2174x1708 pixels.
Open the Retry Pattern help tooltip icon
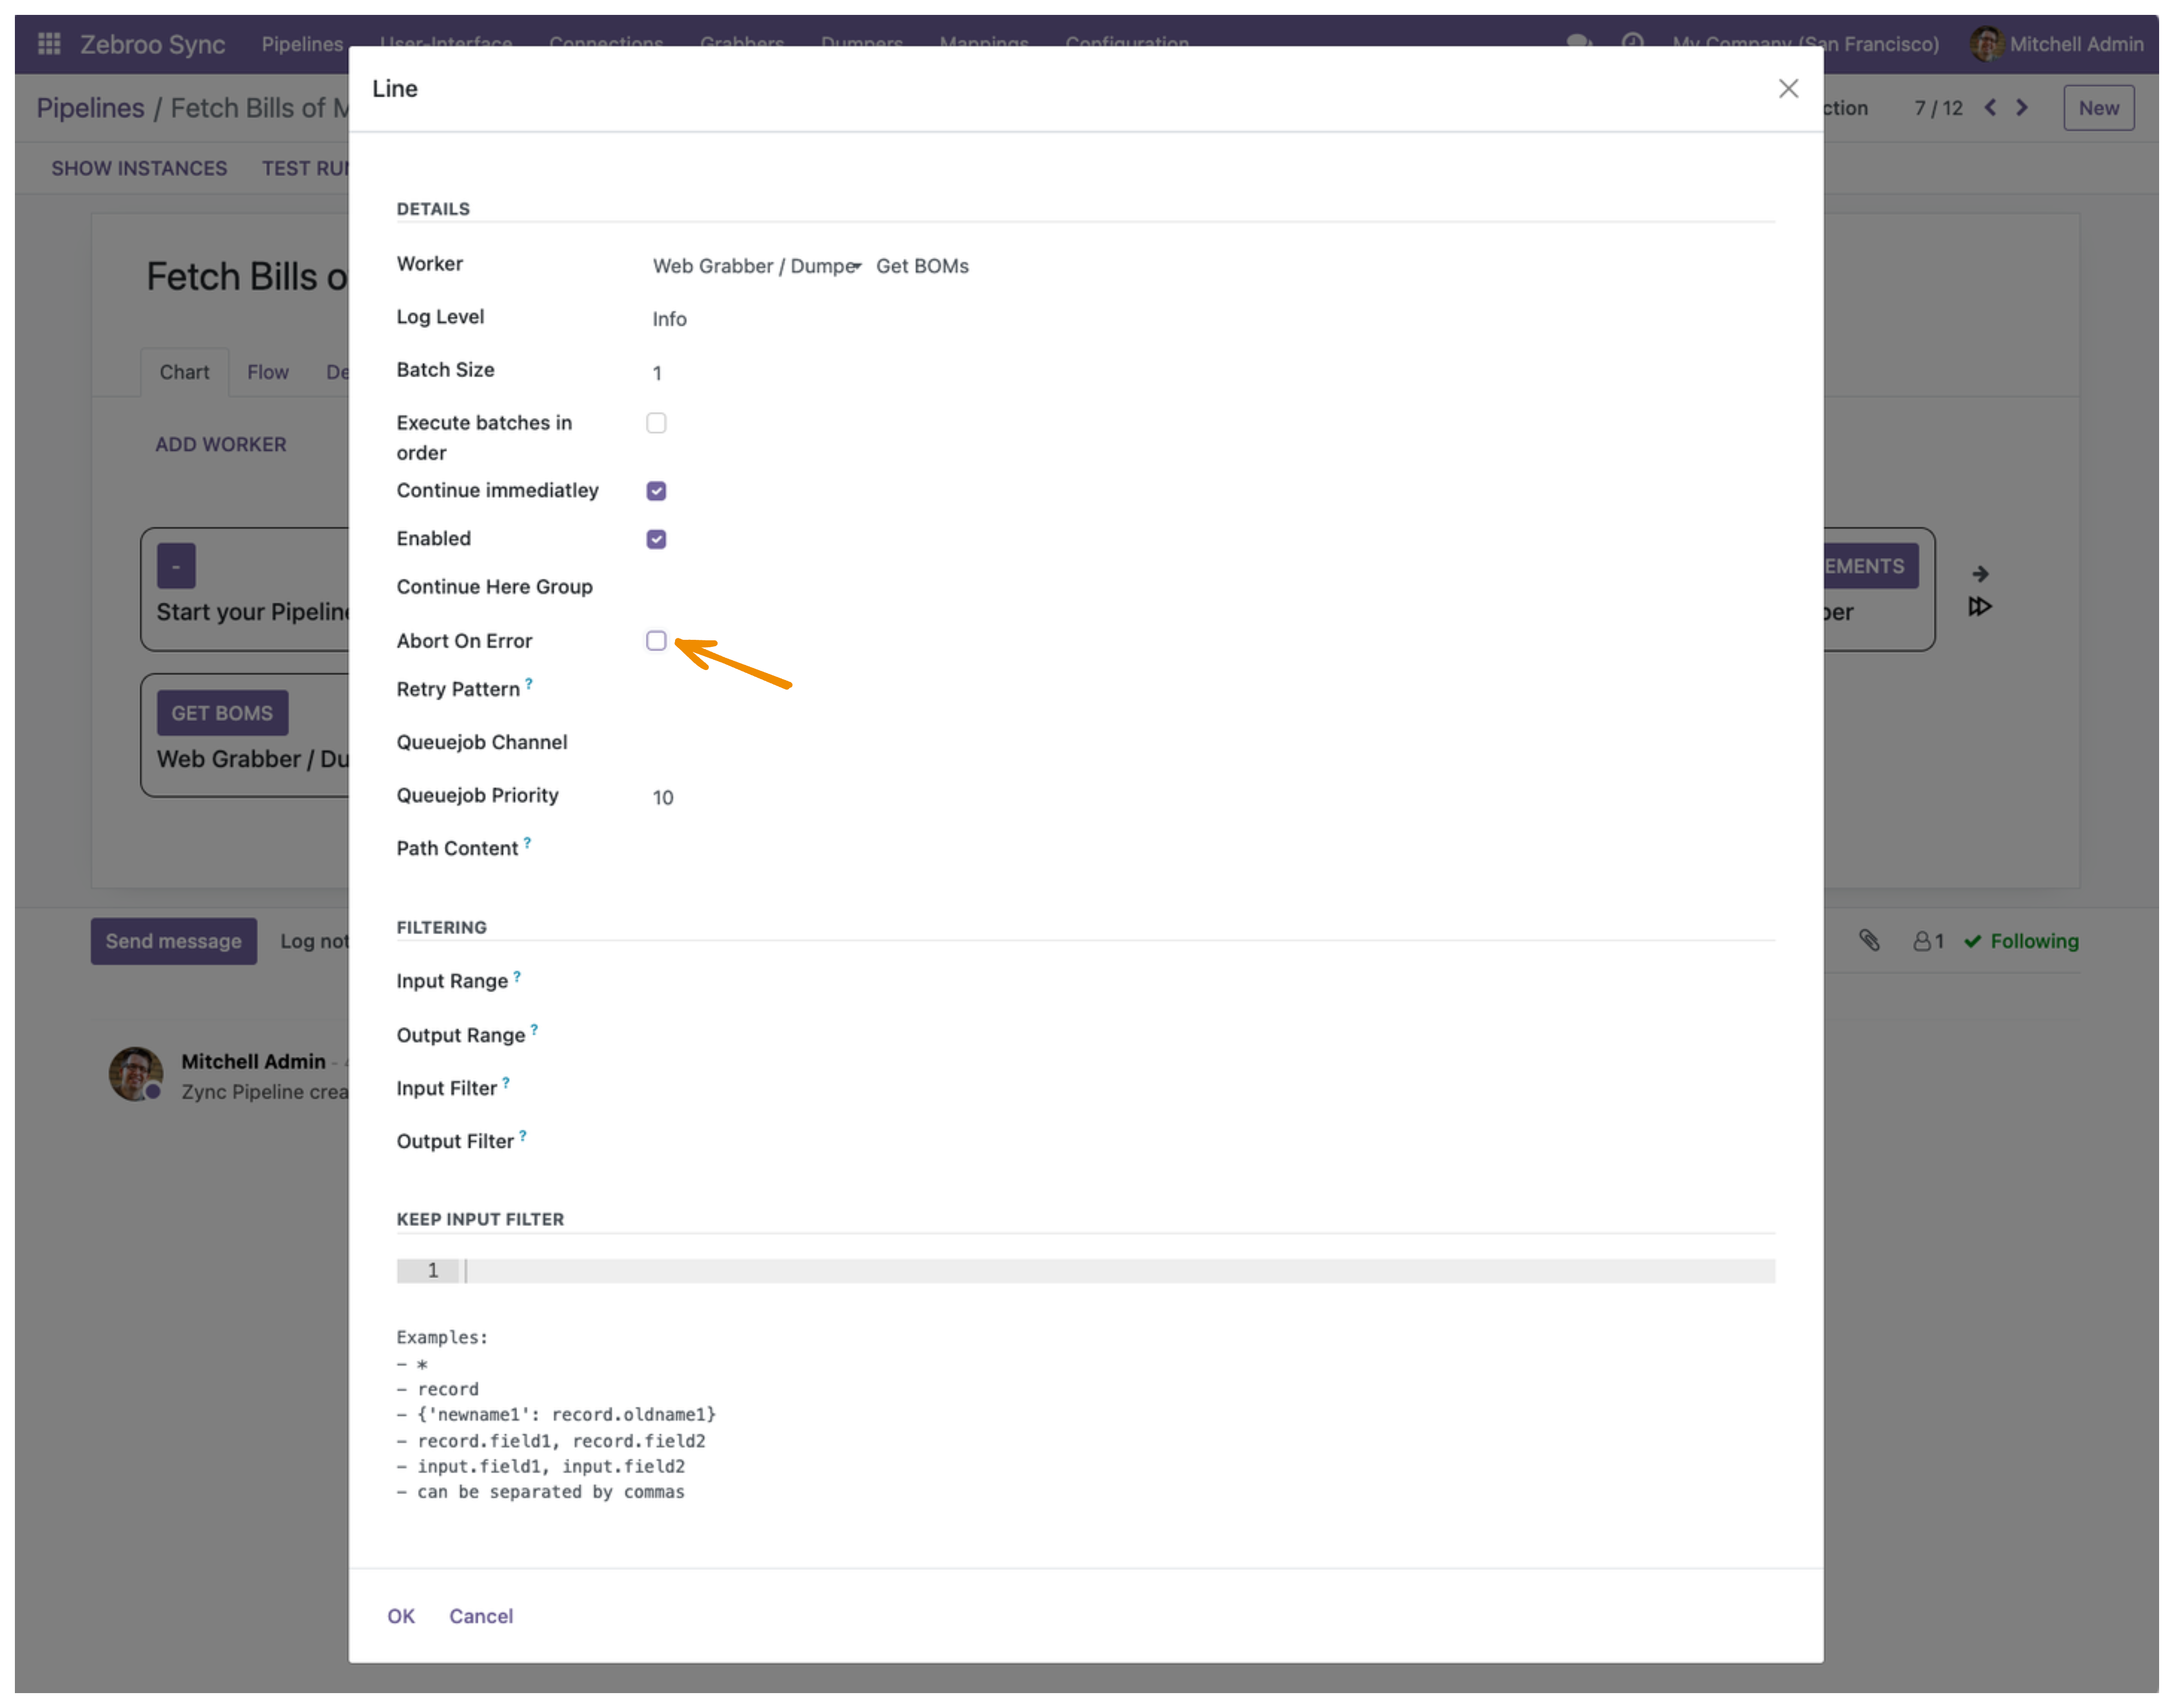(529, 684)
